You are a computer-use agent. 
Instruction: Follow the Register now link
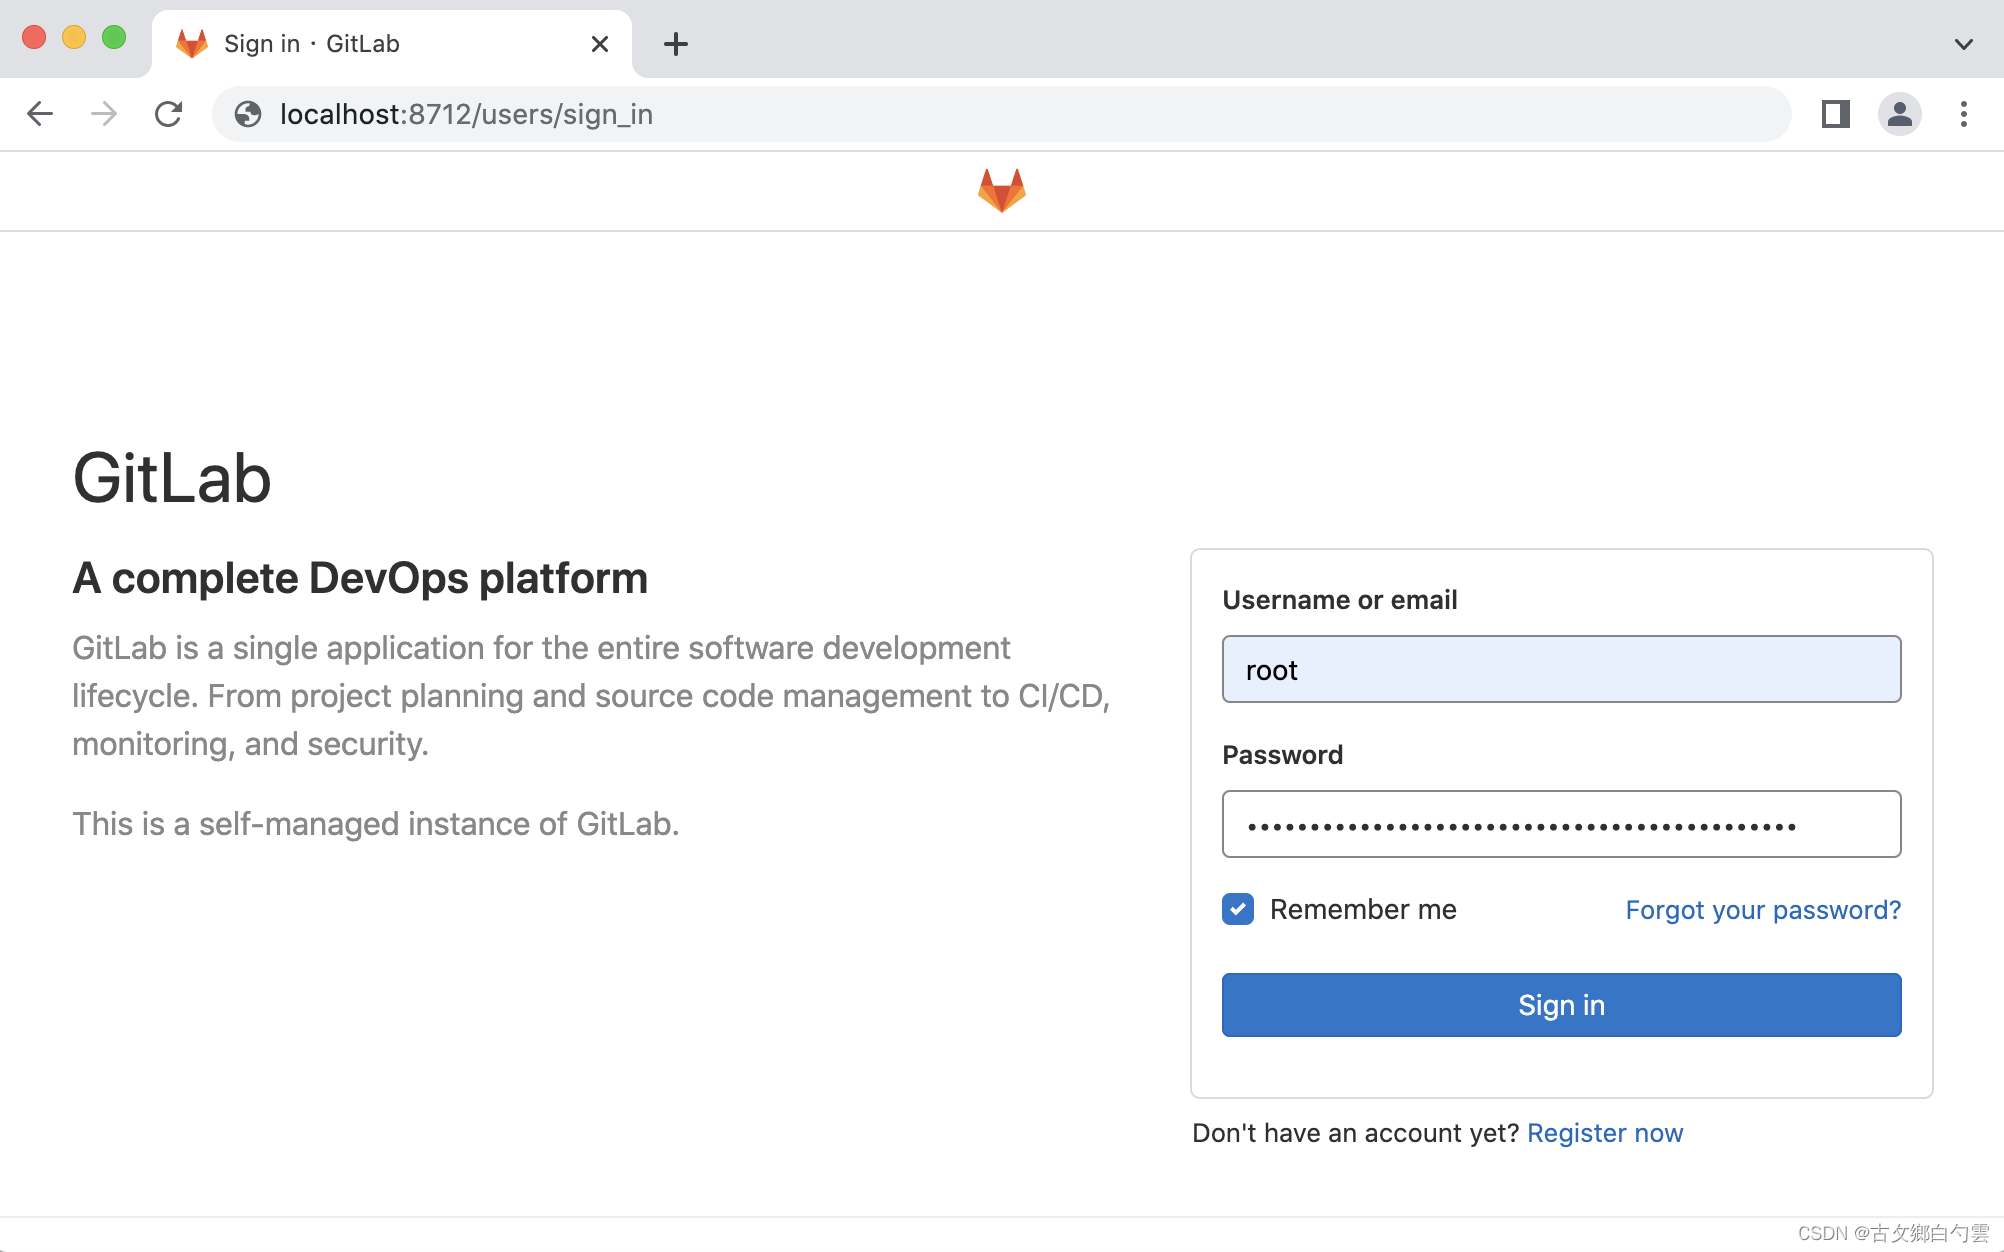pos(1605,1133)
